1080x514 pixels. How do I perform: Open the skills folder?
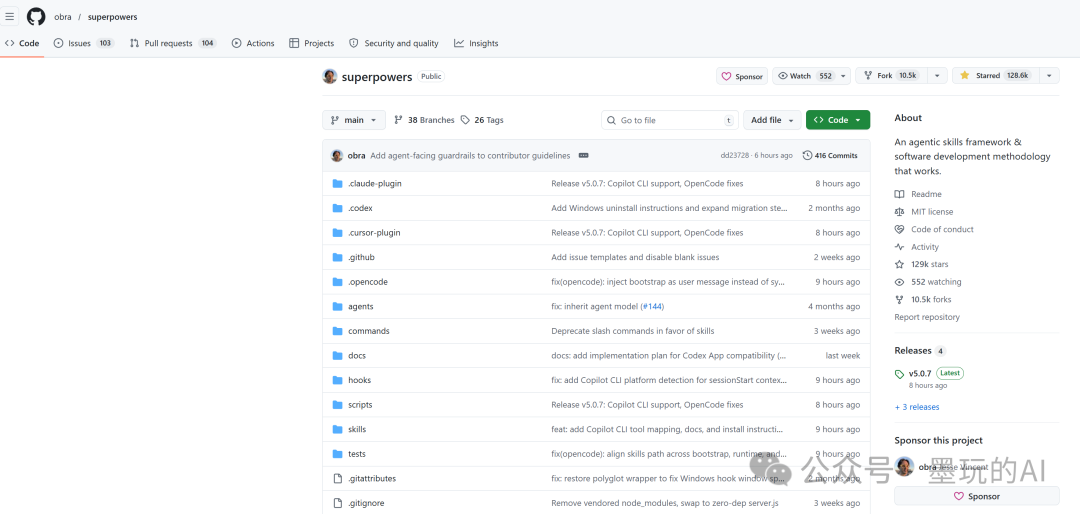click(x=357, y=429)
